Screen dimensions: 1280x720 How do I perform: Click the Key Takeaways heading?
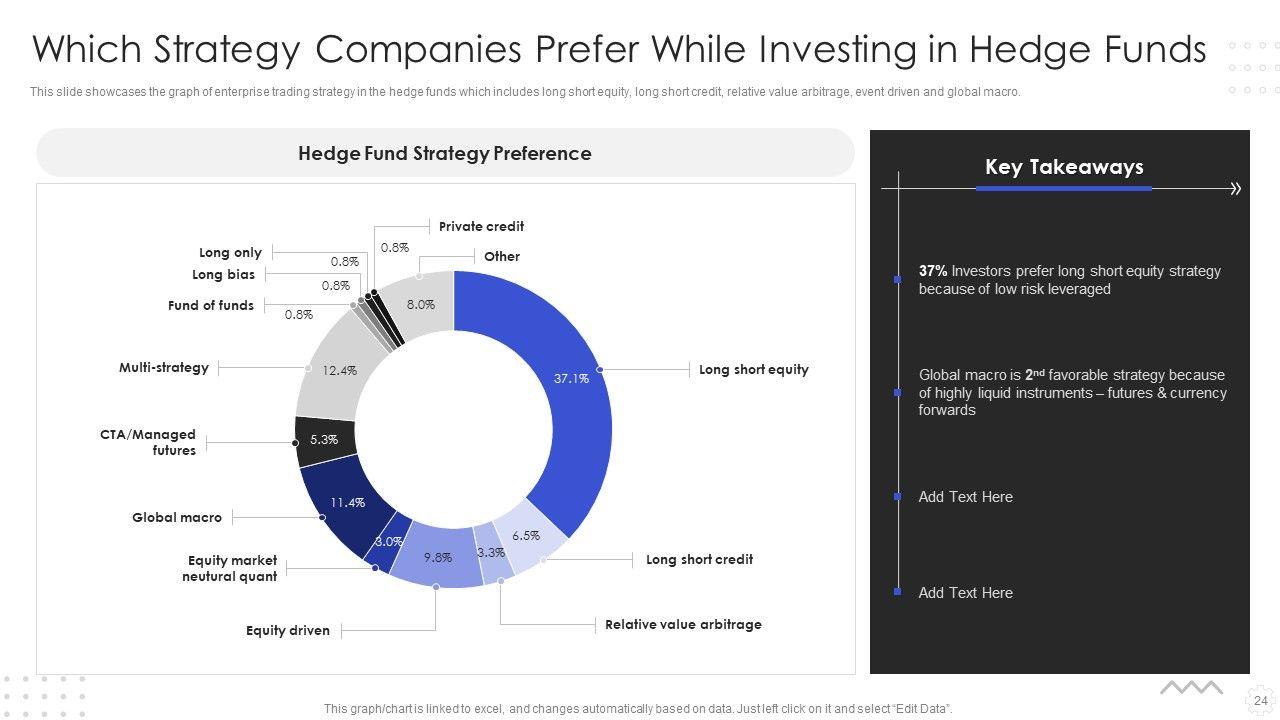(1064, 167)
